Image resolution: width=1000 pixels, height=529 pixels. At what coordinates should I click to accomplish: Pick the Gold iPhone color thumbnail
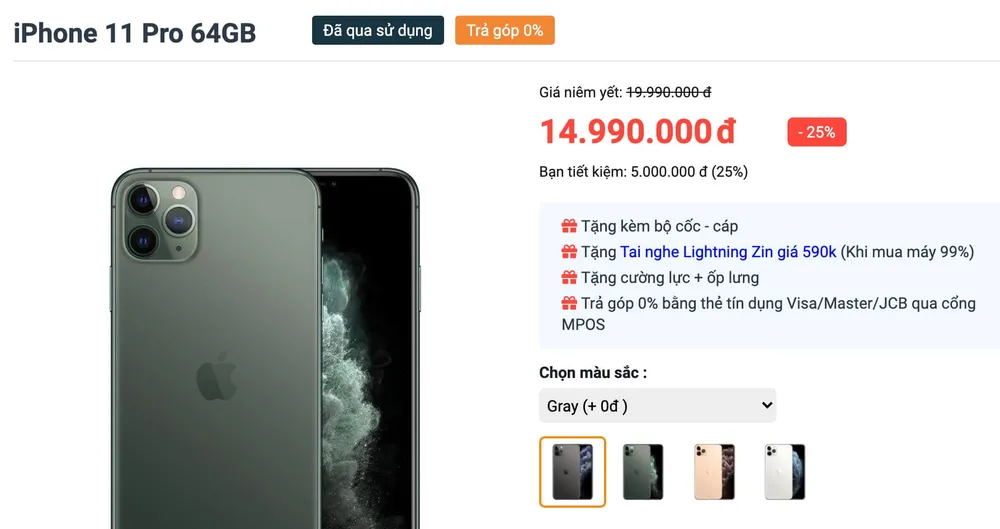point(714,472)
